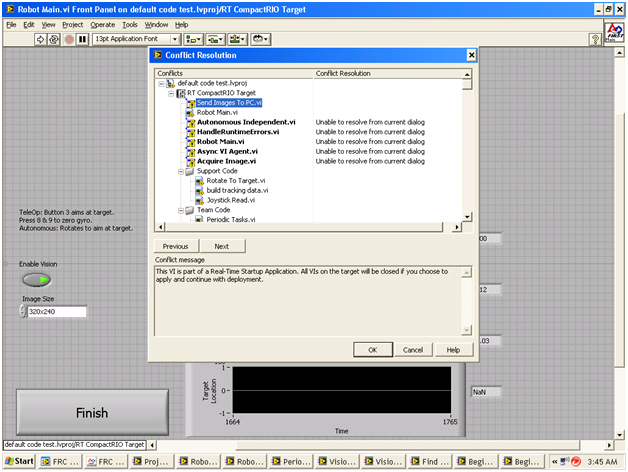Screen dimensions: 628x472
Task: Expand hidden system tray icons chevron
Action: pyautogui.click(x=555, y=462)
